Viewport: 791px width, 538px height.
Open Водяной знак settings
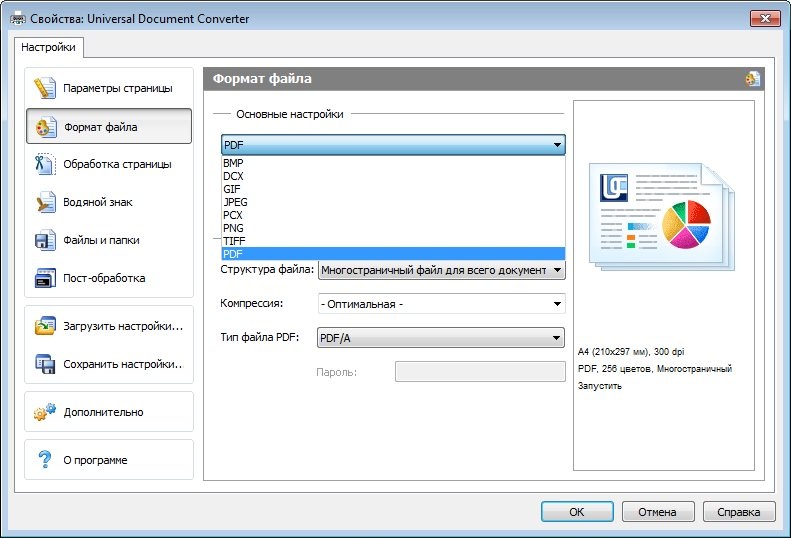(x=109, y=202)
